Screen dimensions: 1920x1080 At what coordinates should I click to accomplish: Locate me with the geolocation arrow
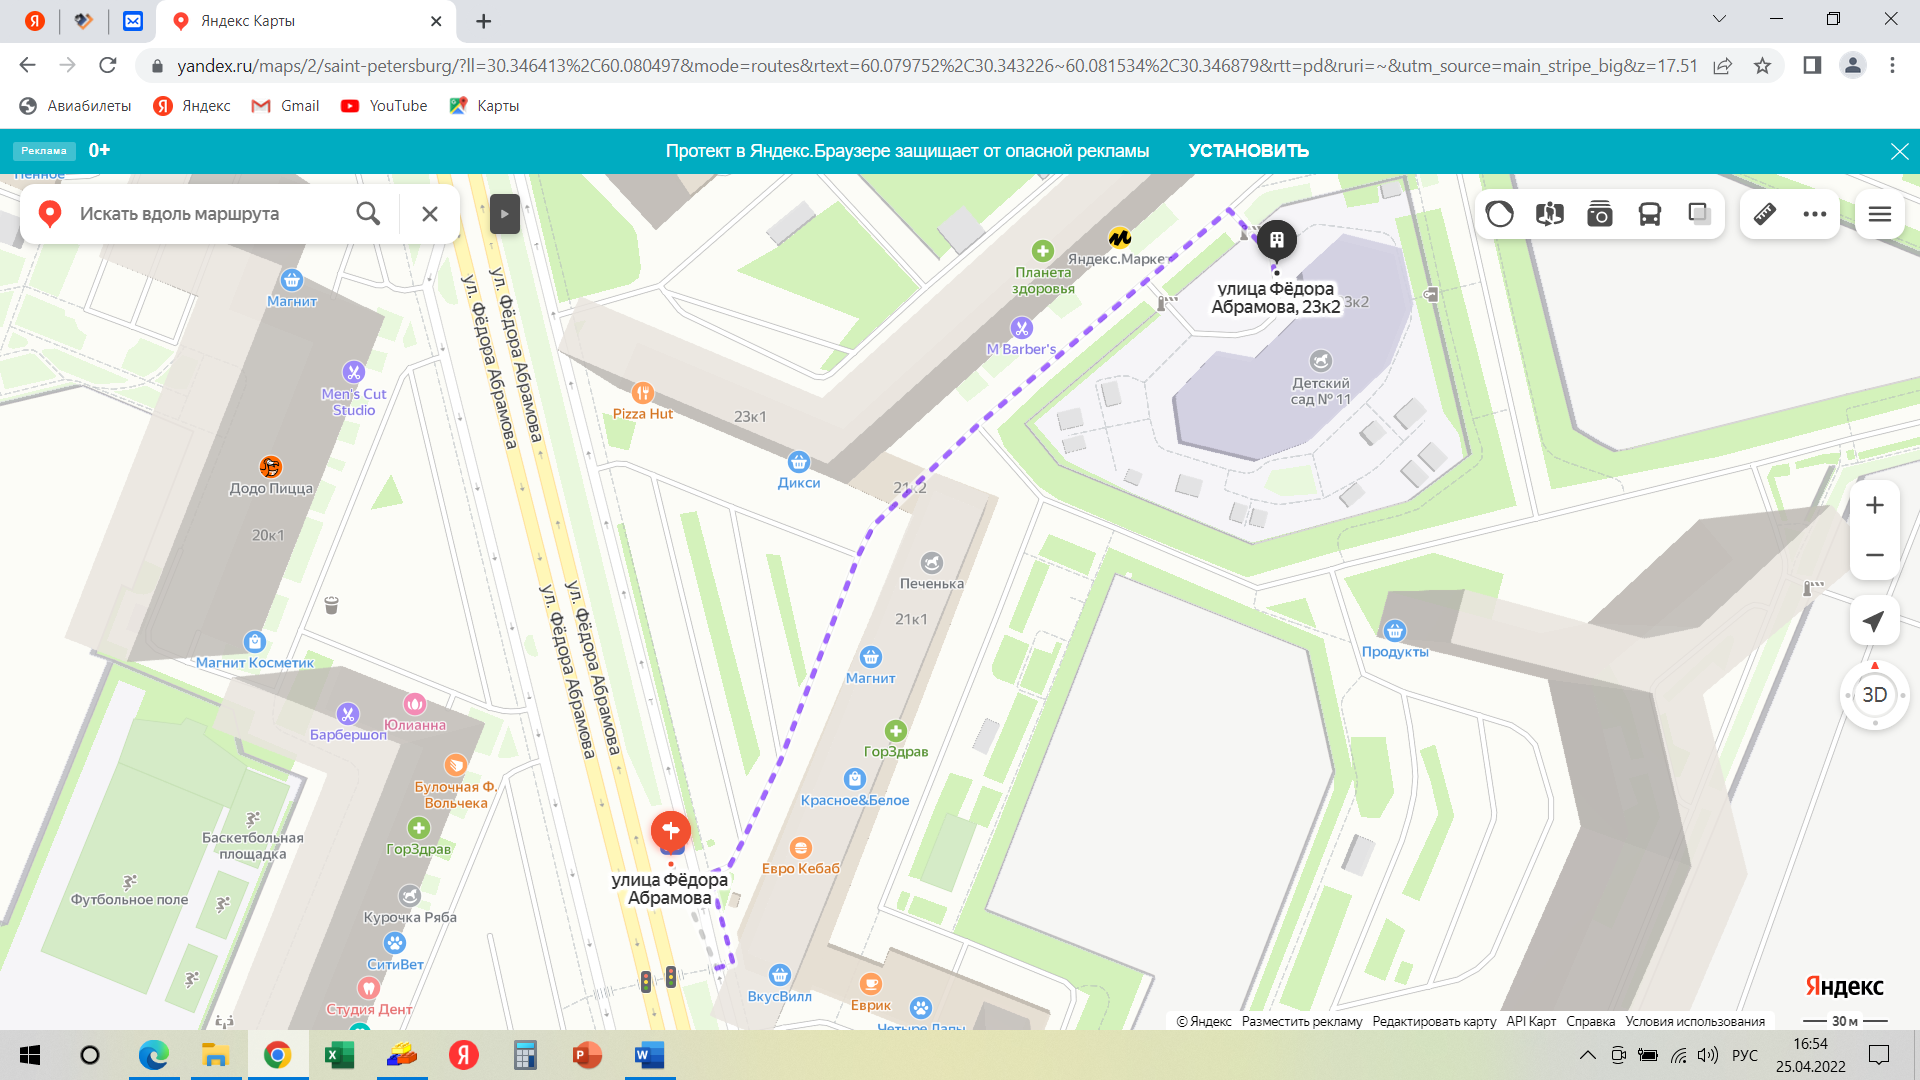[x=1875, y=621]
